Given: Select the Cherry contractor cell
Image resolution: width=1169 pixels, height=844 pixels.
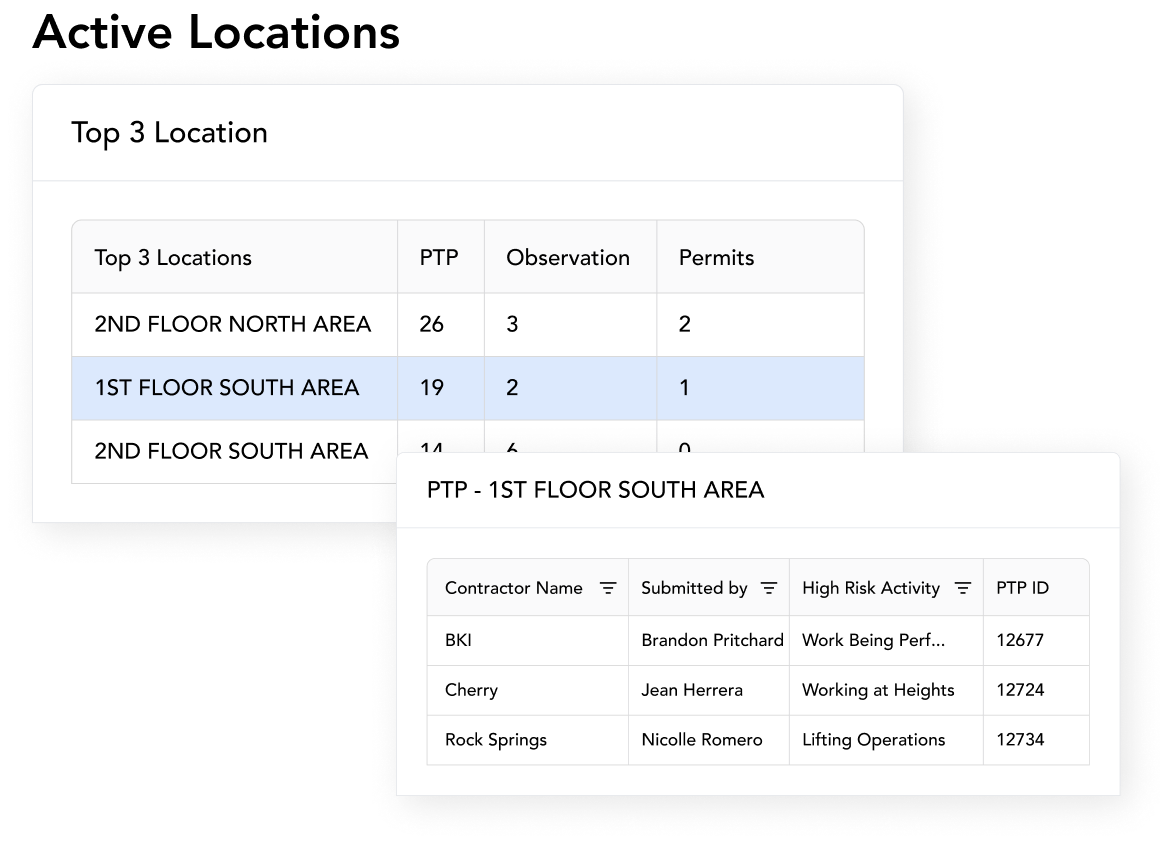Looking at the screenshot, I should [471, 690].
